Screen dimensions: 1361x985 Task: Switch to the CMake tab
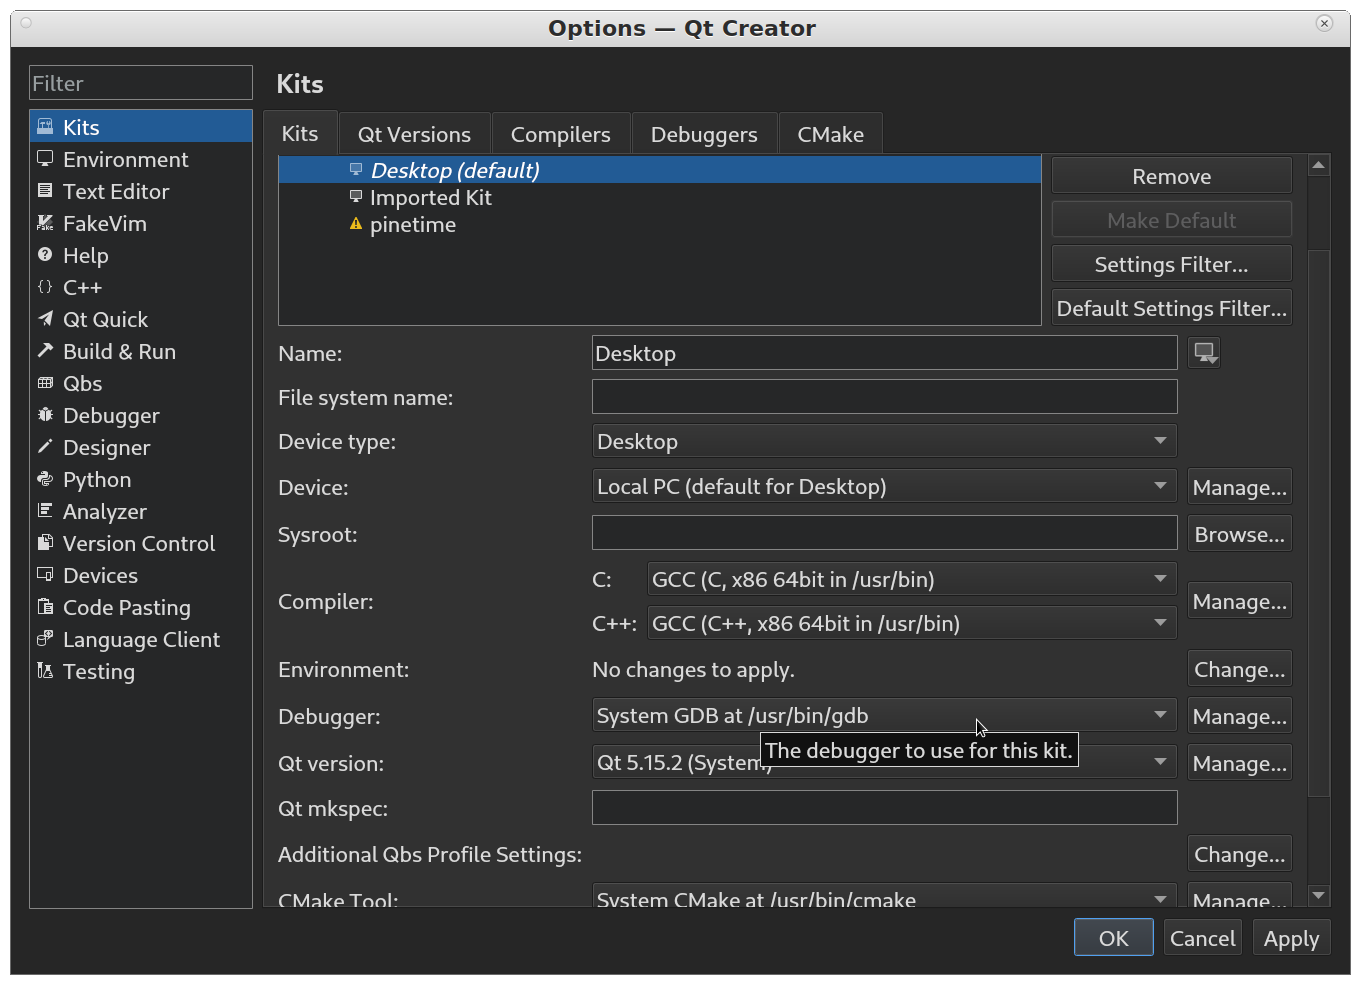click(x=830, y=134)
